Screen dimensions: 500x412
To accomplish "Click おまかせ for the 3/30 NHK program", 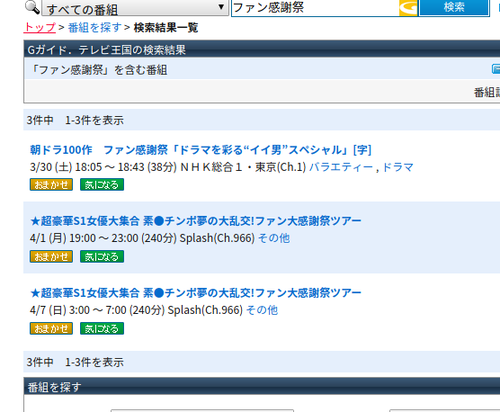I will (x=51, y=185).
